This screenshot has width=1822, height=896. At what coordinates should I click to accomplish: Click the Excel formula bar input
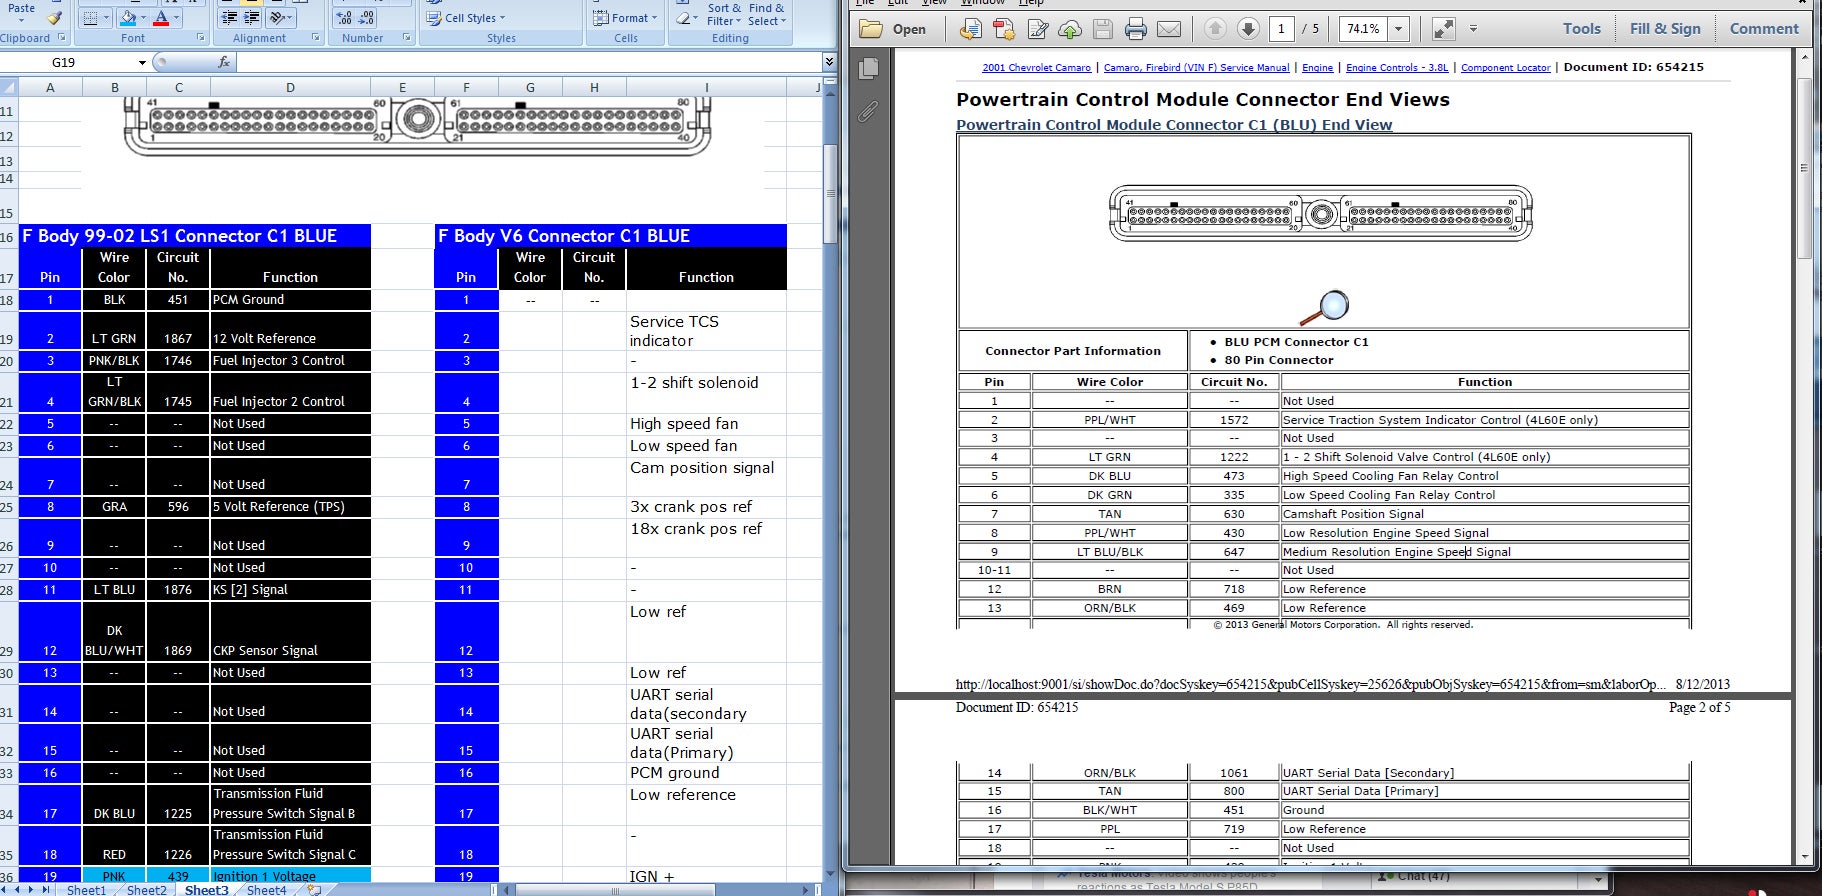point(528,62)
